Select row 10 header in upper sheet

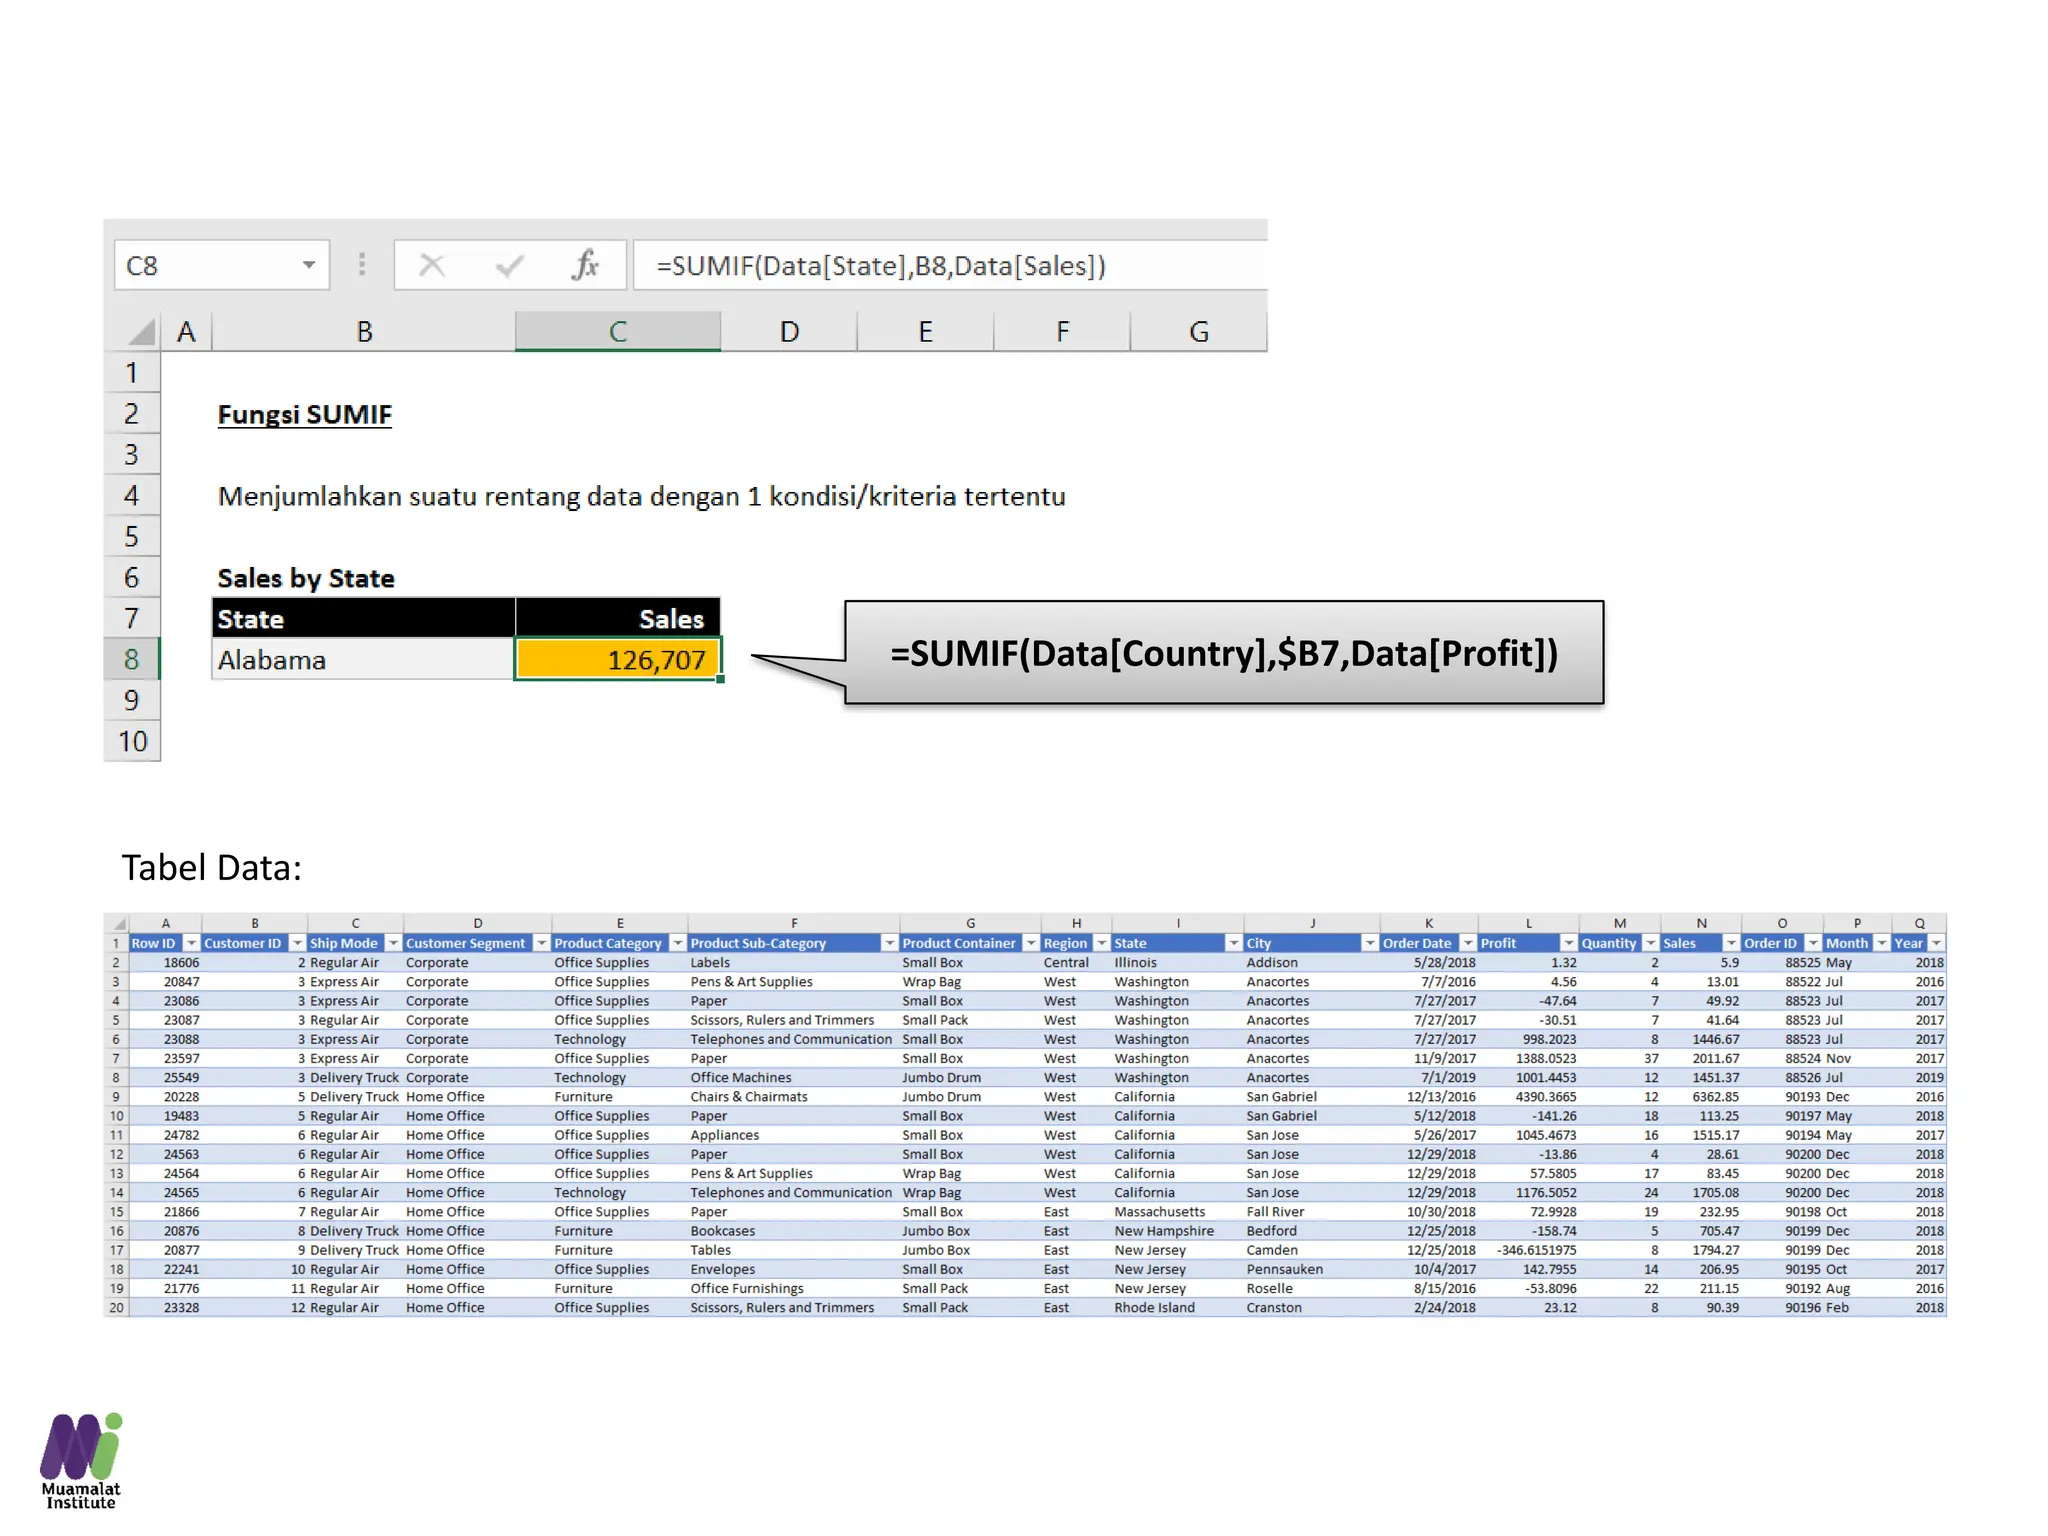point(131,742)
